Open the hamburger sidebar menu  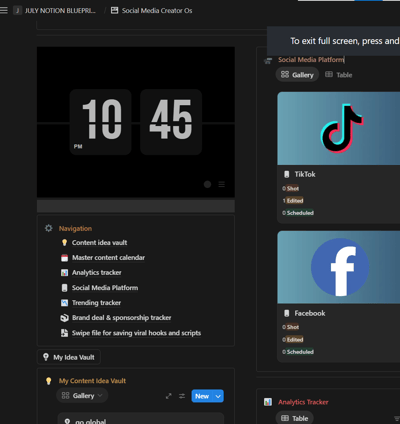pyautogui.click(x=4, y=10)
